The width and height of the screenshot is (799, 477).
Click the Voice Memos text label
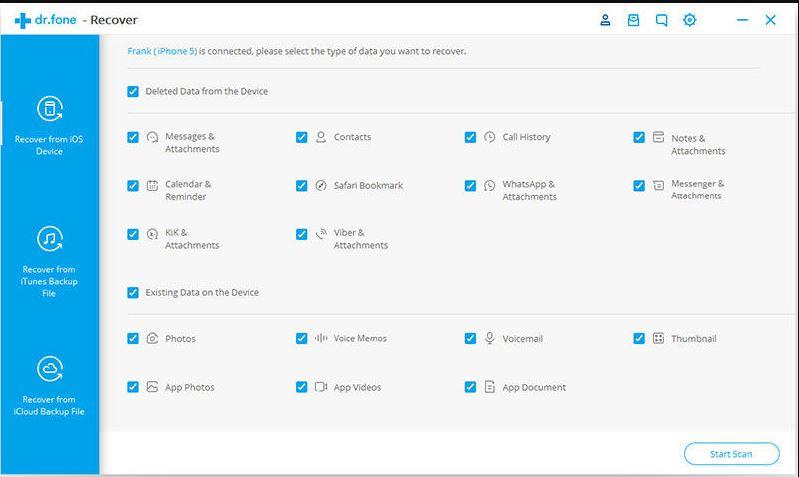click(360, 338)
